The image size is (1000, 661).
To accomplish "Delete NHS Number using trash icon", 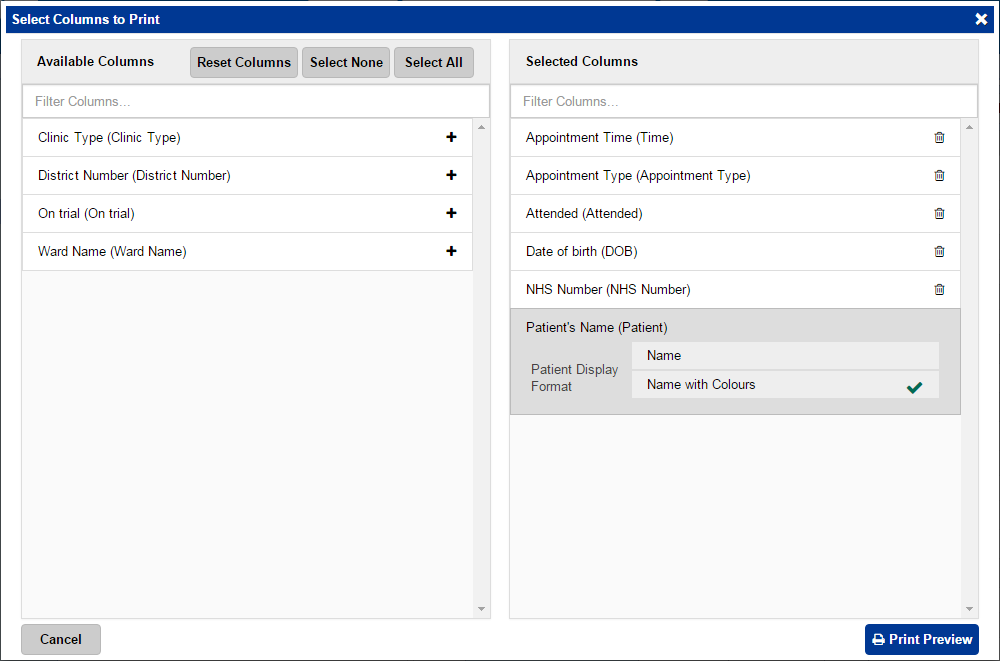I will point(939,290).
